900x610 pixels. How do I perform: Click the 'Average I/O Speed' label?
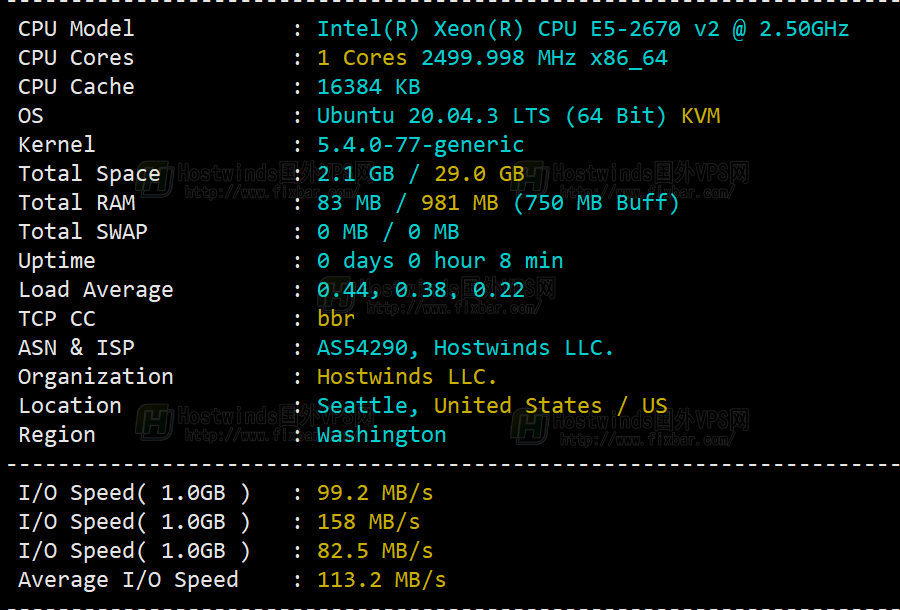(129, 580)
